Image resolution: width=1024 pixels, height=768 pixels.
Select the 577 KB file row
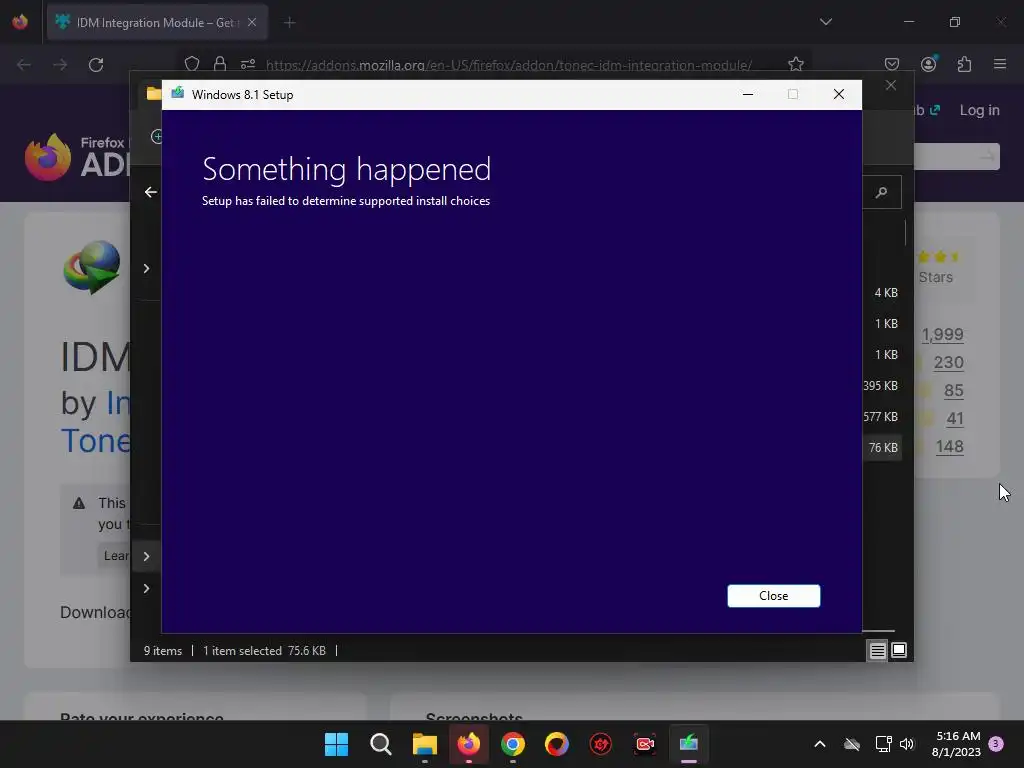882,417
